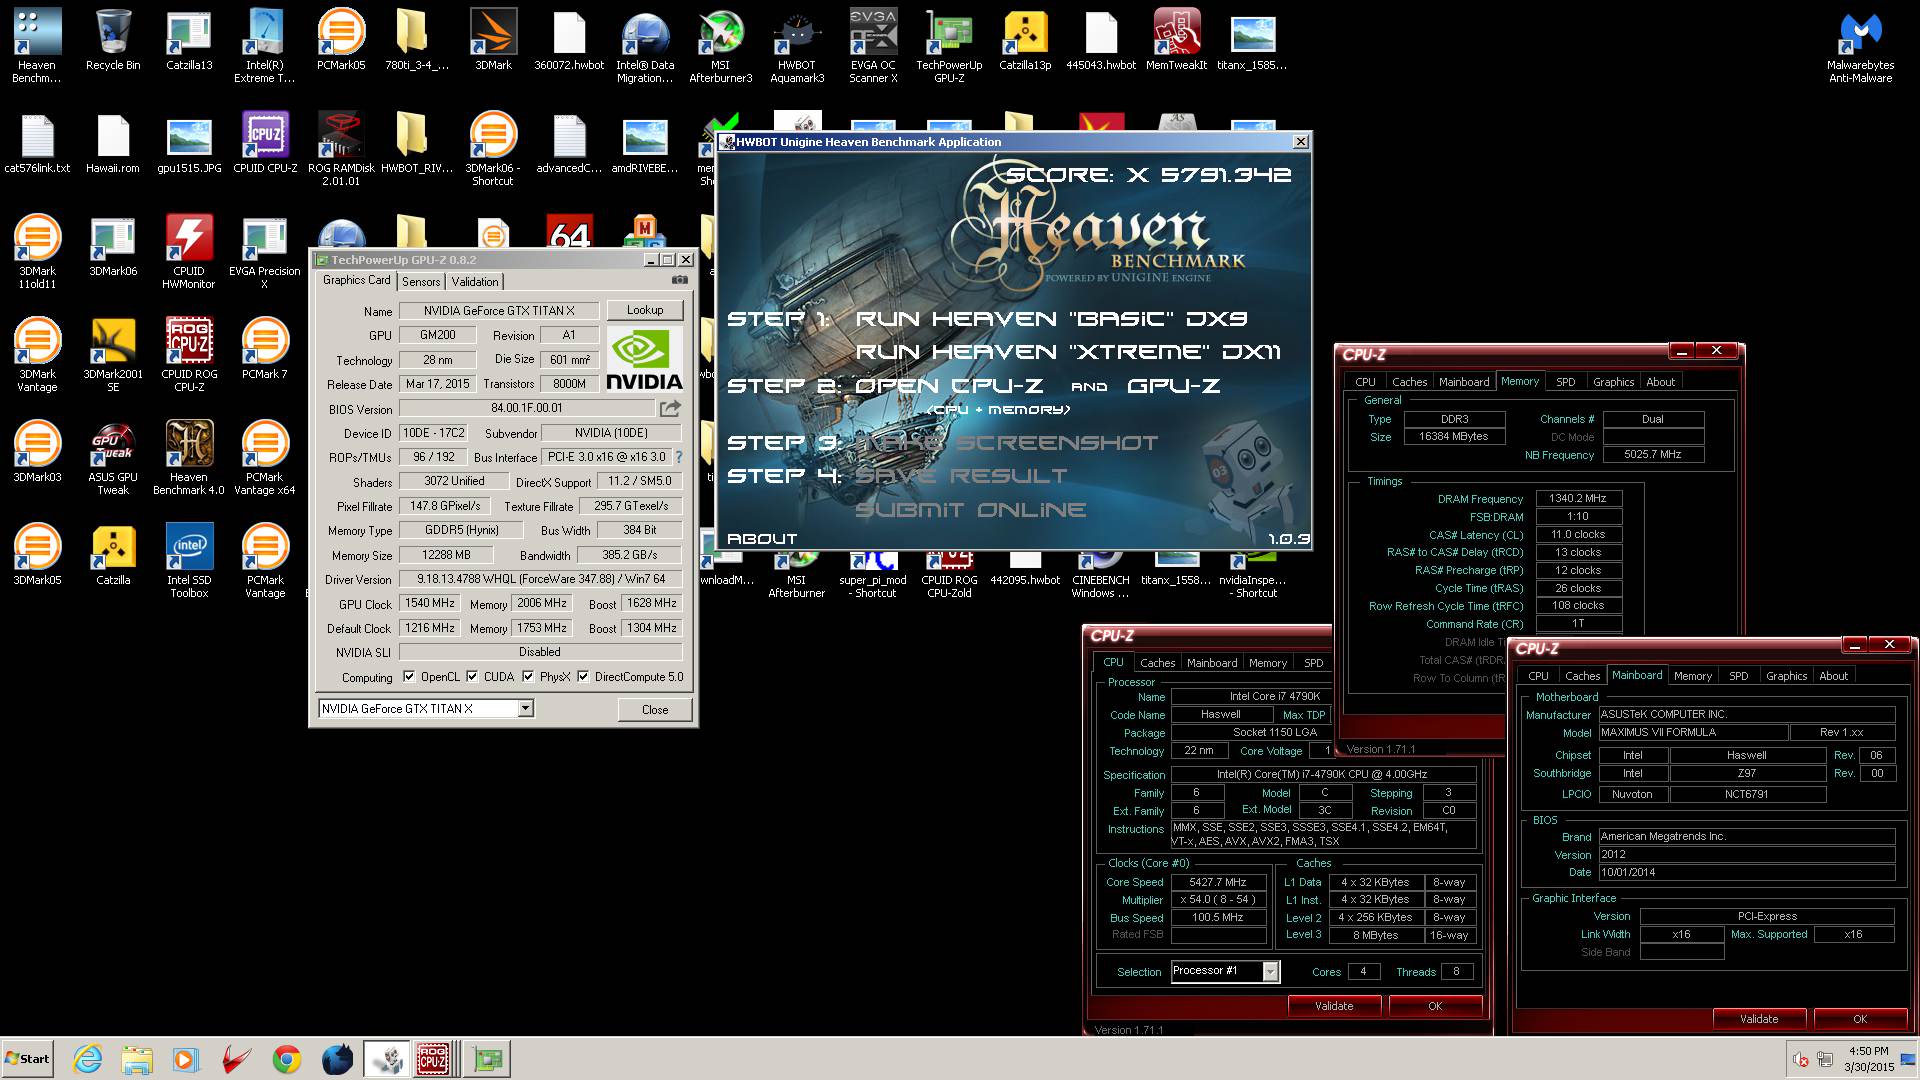1920x1080 pixels.
Task: Open the TechPowerUp GPU-Z desktop icon
Action: pos(949,45)
